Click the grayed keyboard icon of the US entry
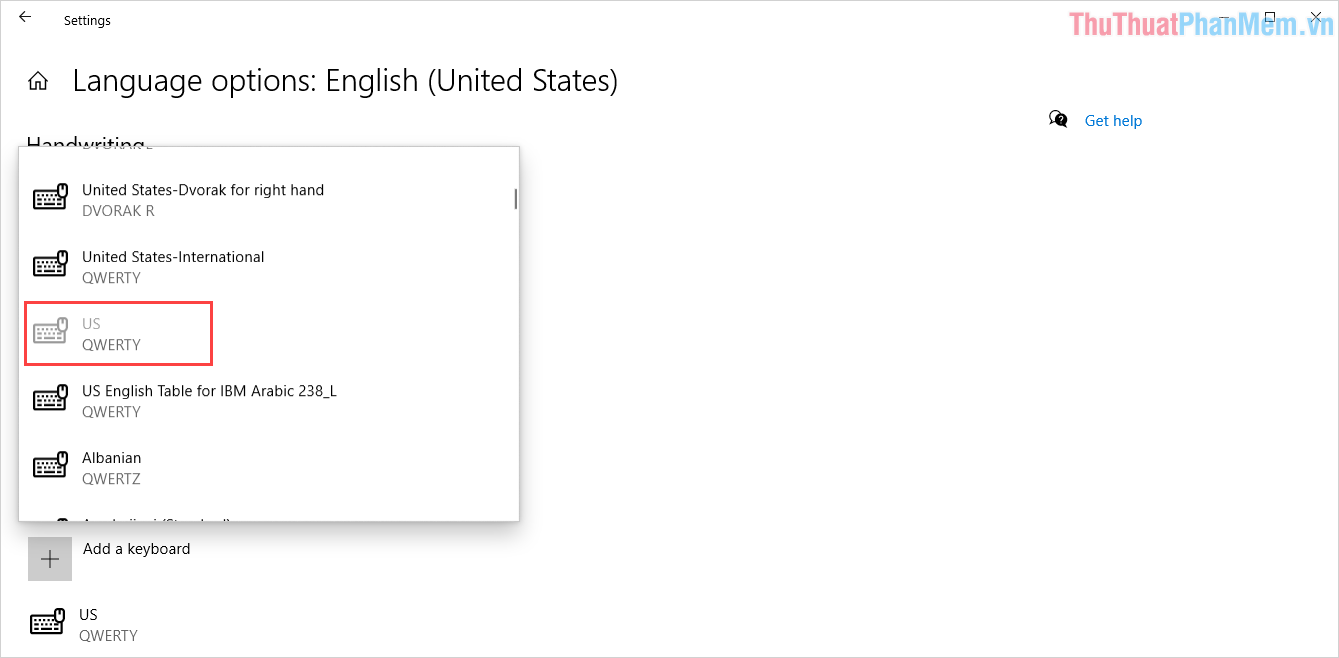1339x658 pixels. click(50, 331)
